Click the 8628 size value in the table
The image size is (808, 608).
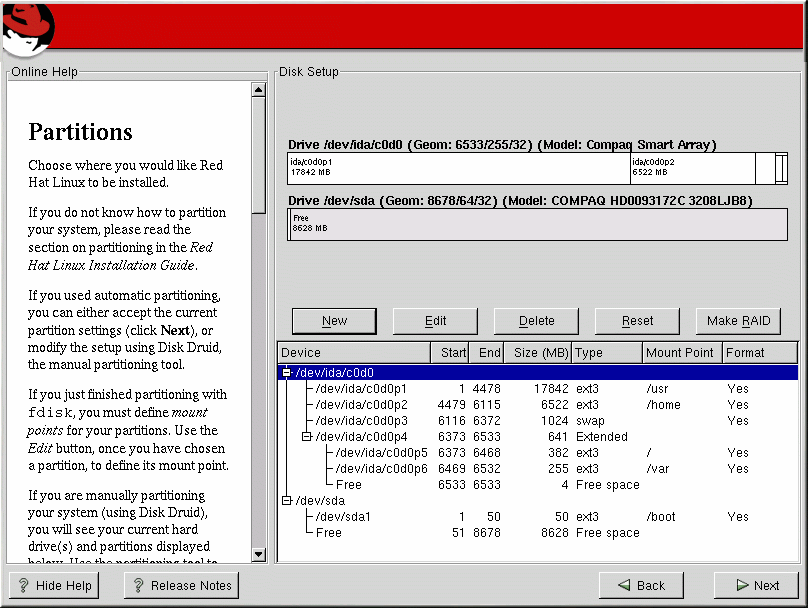point(554,532)
